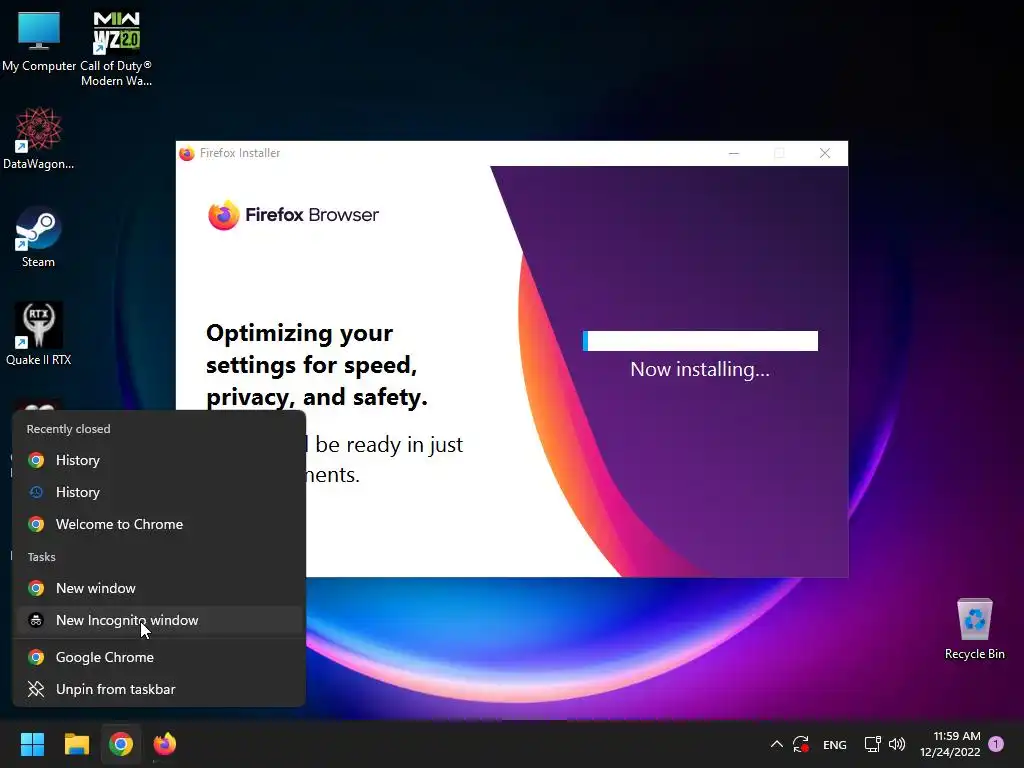Open the volume speaker icon

pos(897,744)
